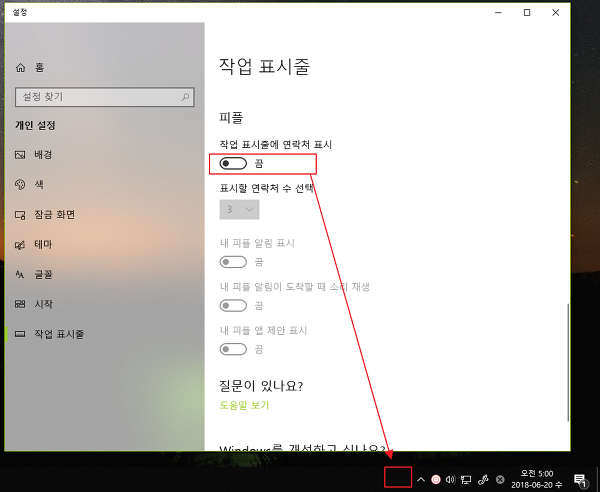Click the pen/link tray icon

point(483,479)
